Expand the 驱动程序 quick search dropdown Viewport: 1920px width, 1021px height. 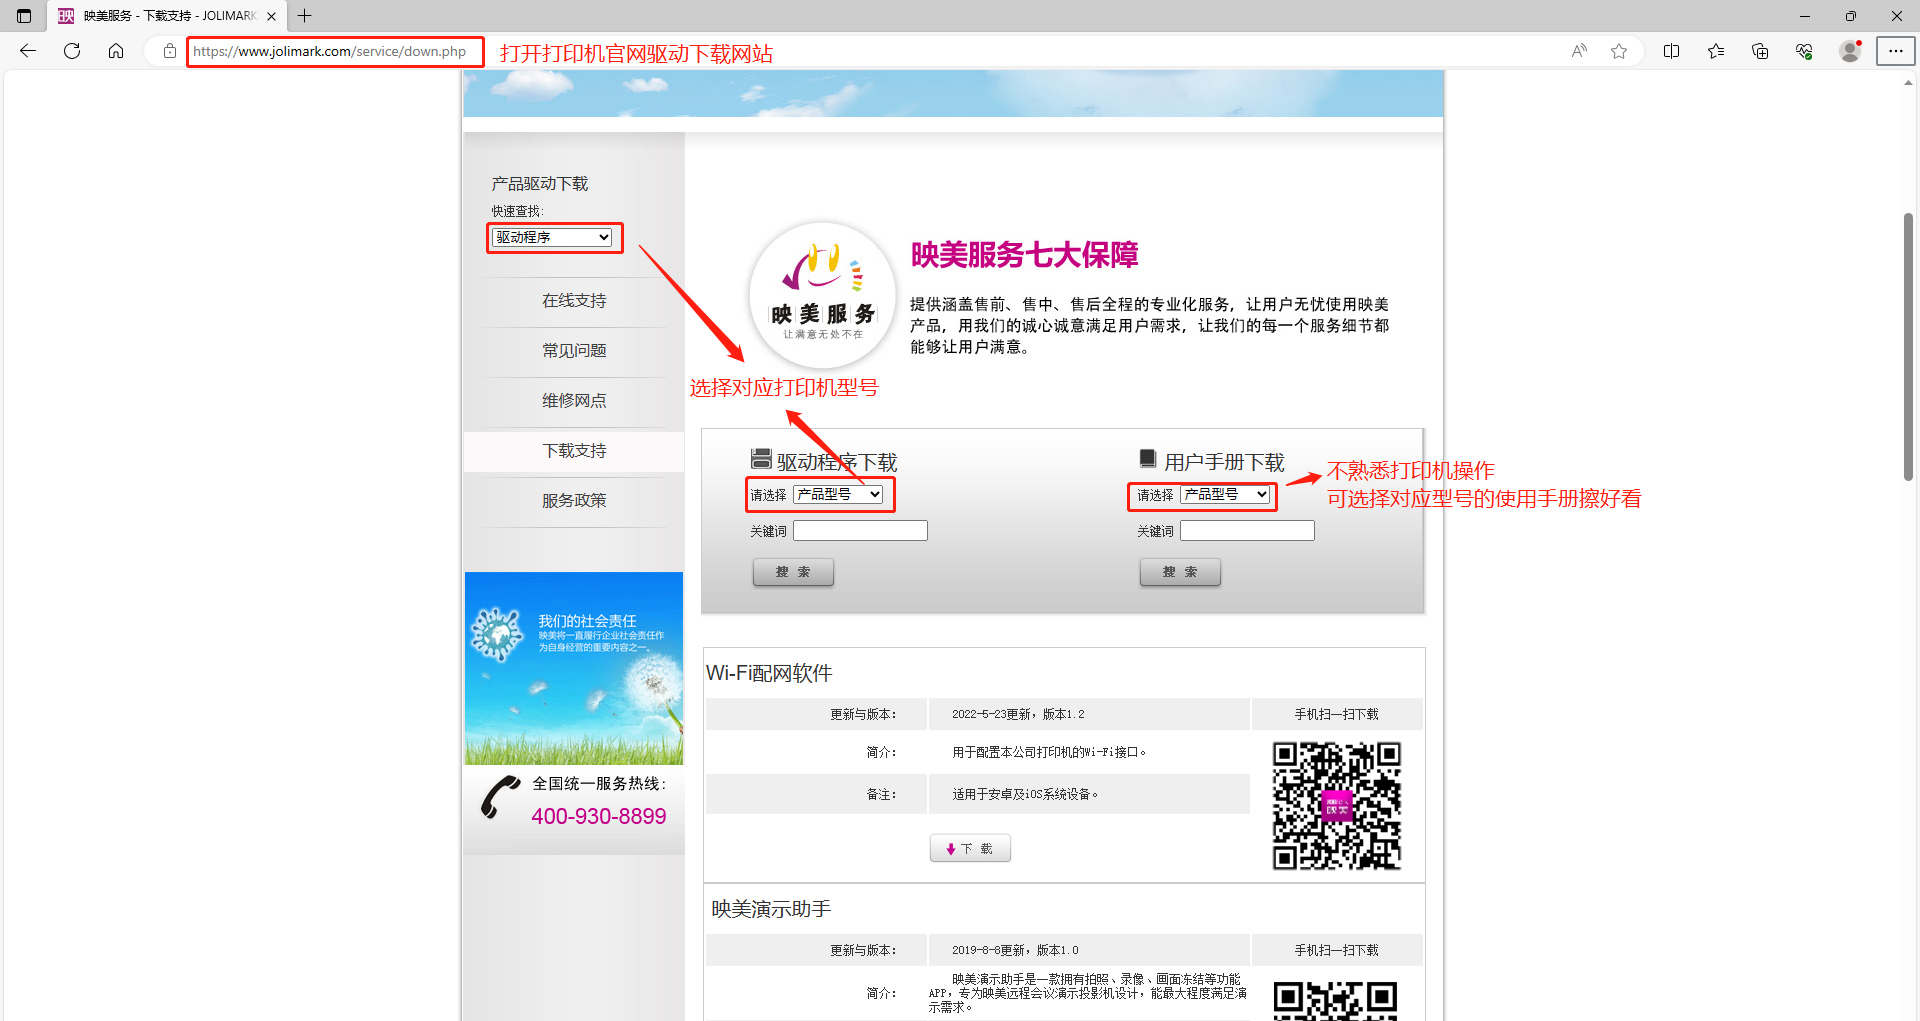pos(553,237)
